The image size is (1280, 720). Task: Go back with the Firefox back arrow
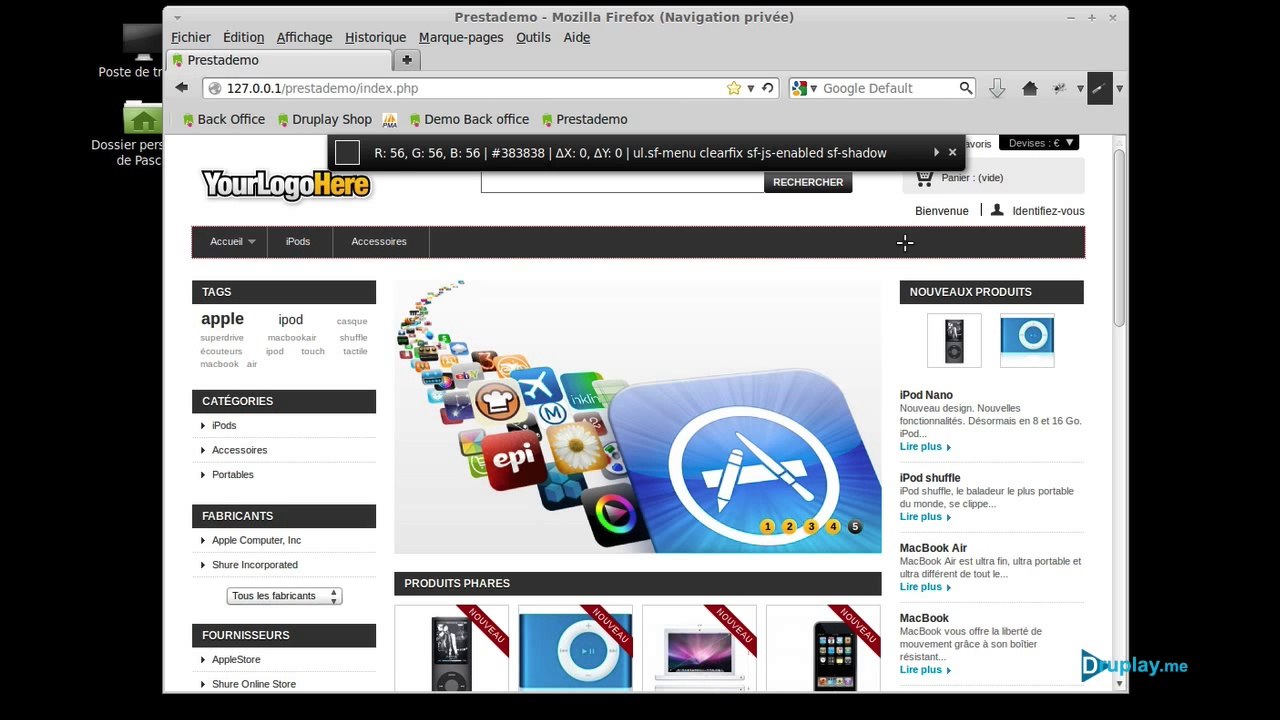pos(182,88)
